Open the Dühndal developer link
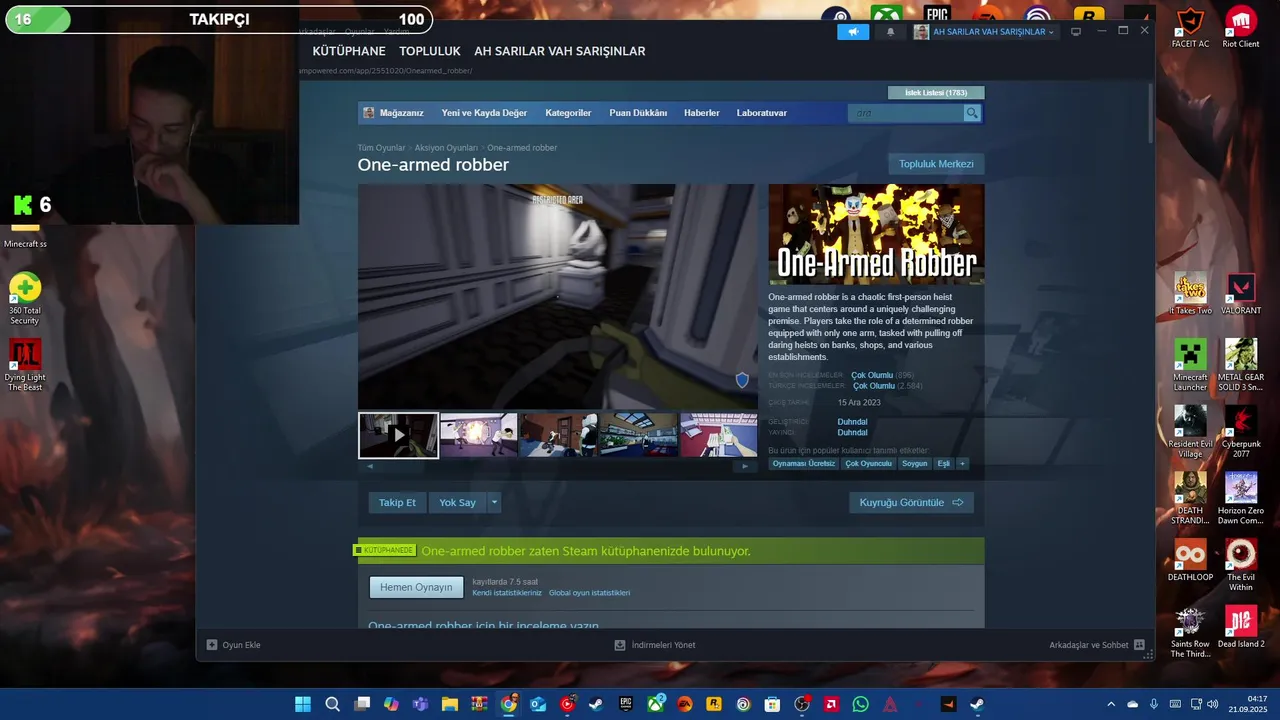The height and width of the screenshot is (720, 1280). tap(852, 422)
